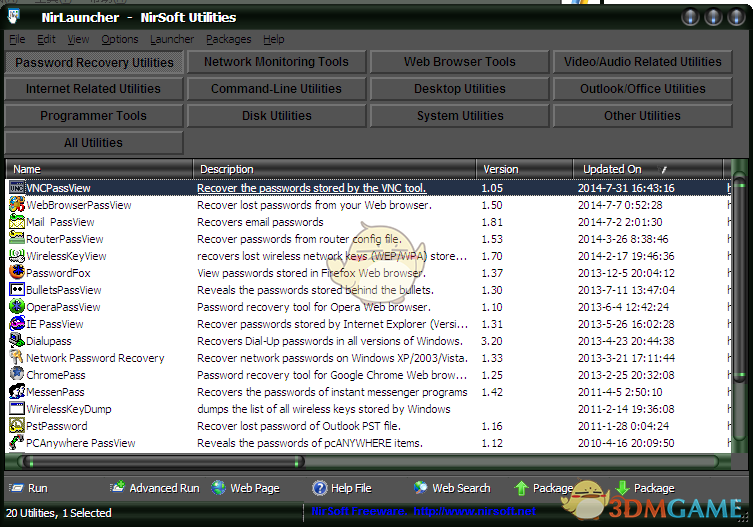Show All Utilities category
The height and width of the screenshot is (527, 753).
click(x=94, y=143)
